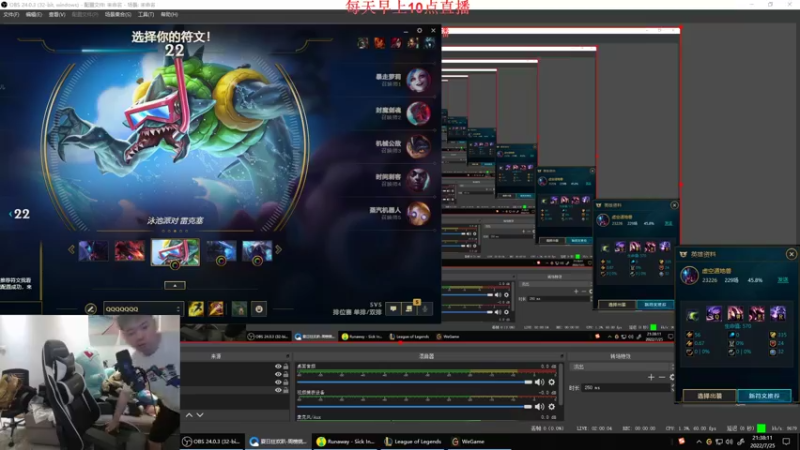Click the transition duration 250 ms field
800x450 pixels.
tap(627, 388)
